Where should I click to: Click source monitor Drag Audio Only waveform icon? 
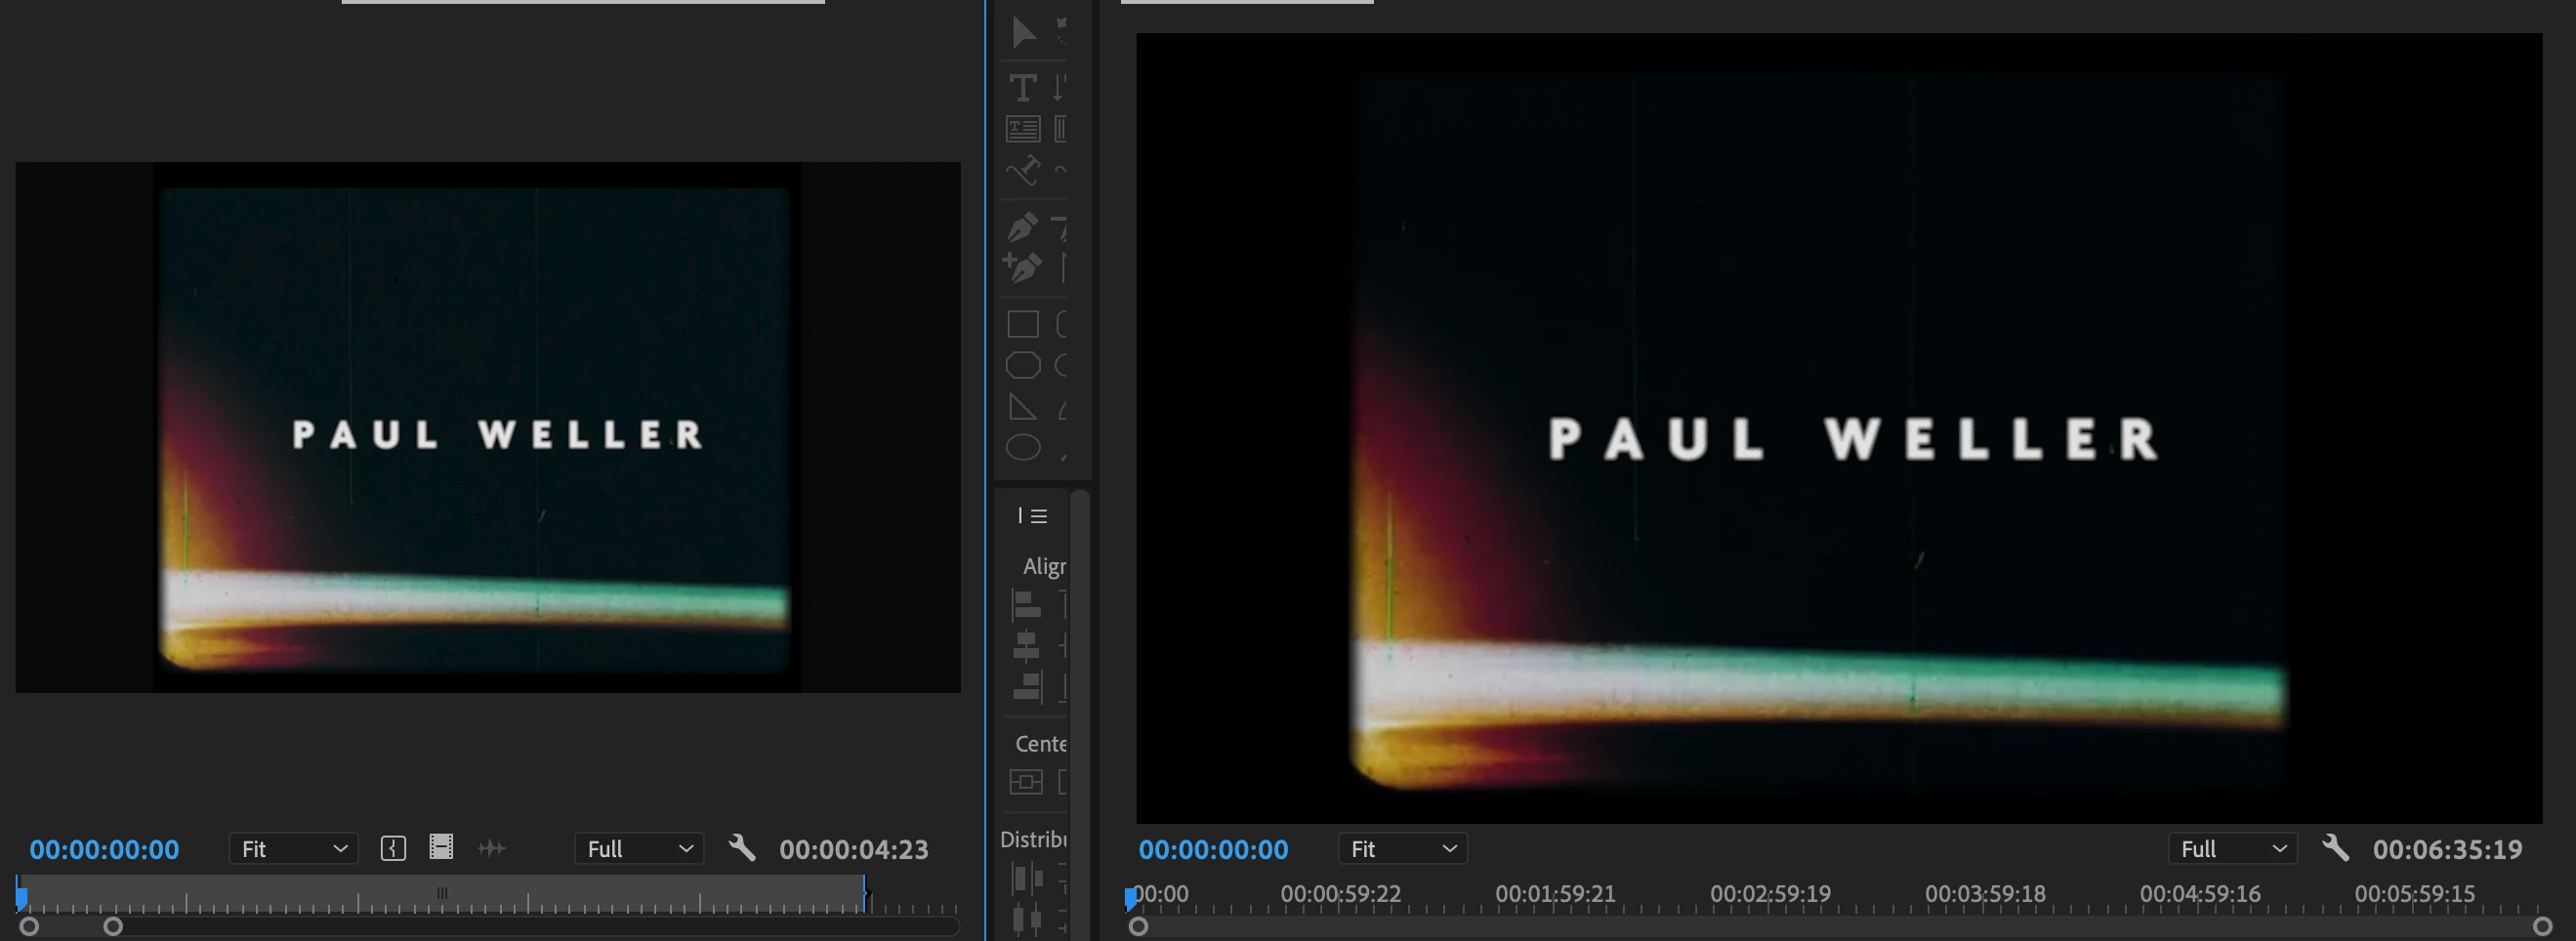pos(491,849)
